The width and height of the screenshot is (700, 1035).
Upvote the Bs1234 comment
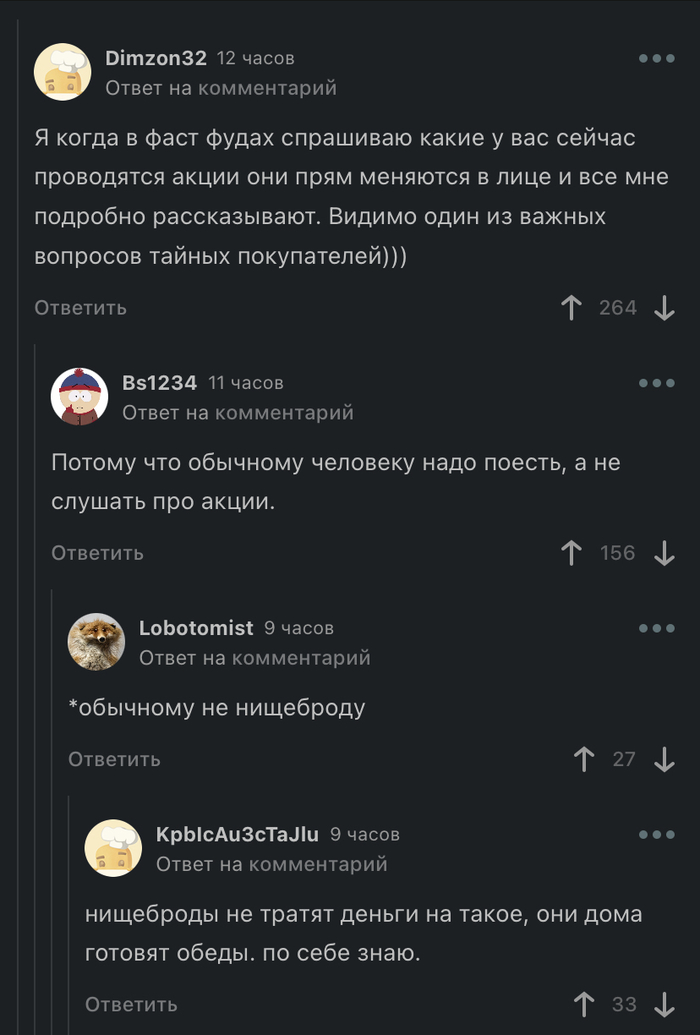coord(572,553)
